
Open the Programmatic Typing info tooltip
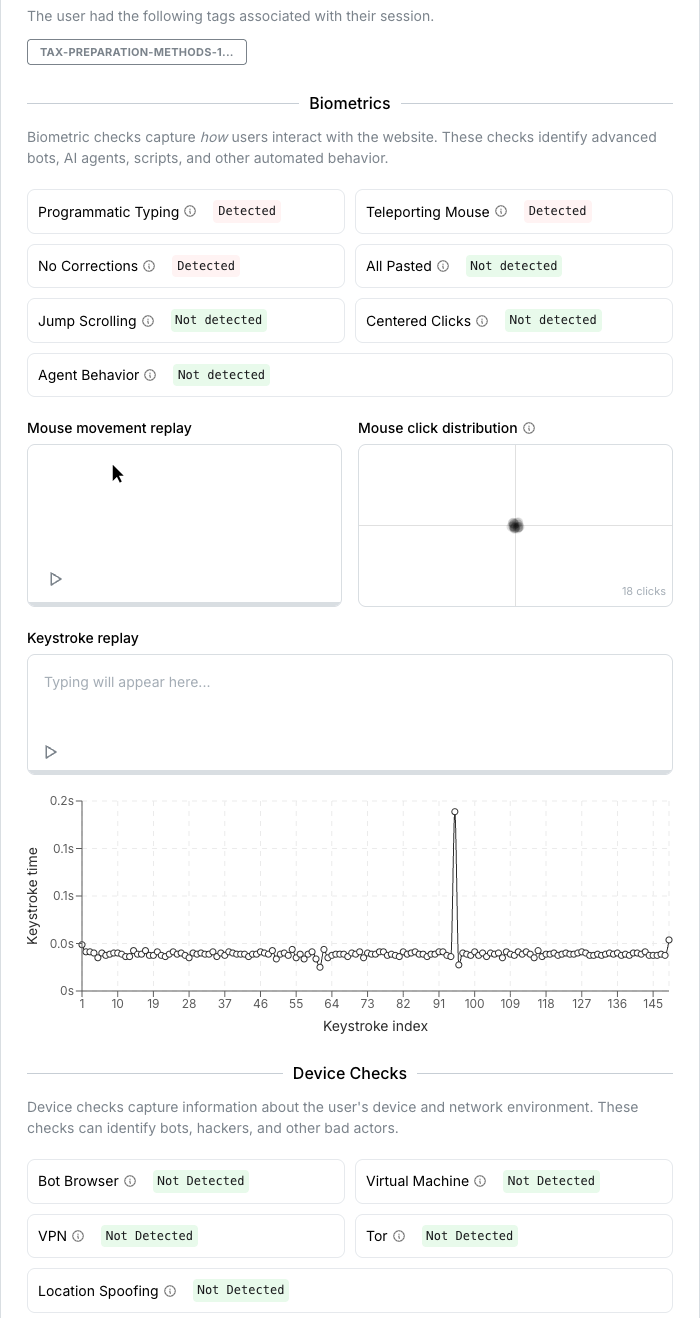(x=190, y=212)
